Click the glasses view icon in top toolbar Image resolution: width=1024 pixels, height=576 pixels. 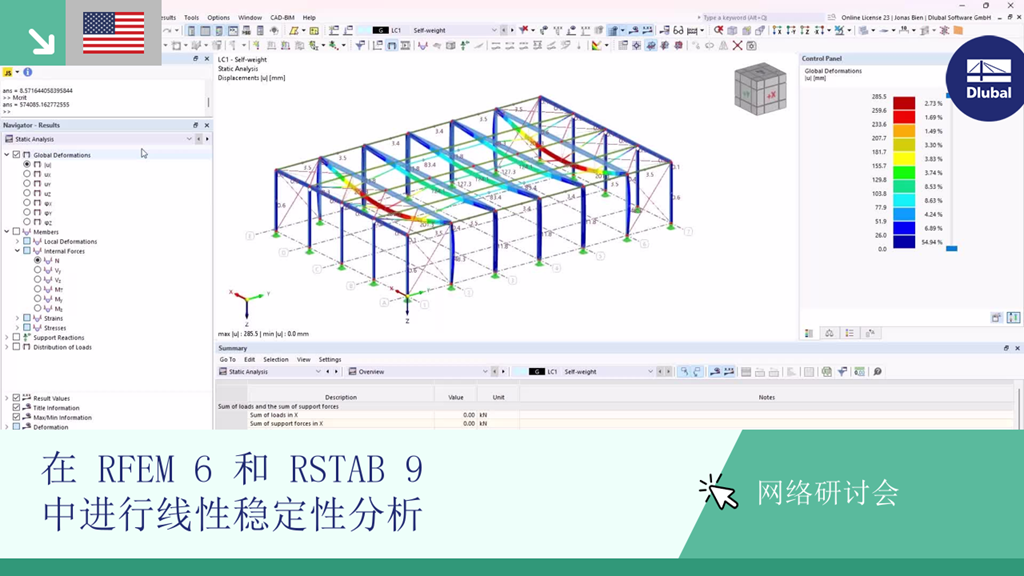point(679,30)
